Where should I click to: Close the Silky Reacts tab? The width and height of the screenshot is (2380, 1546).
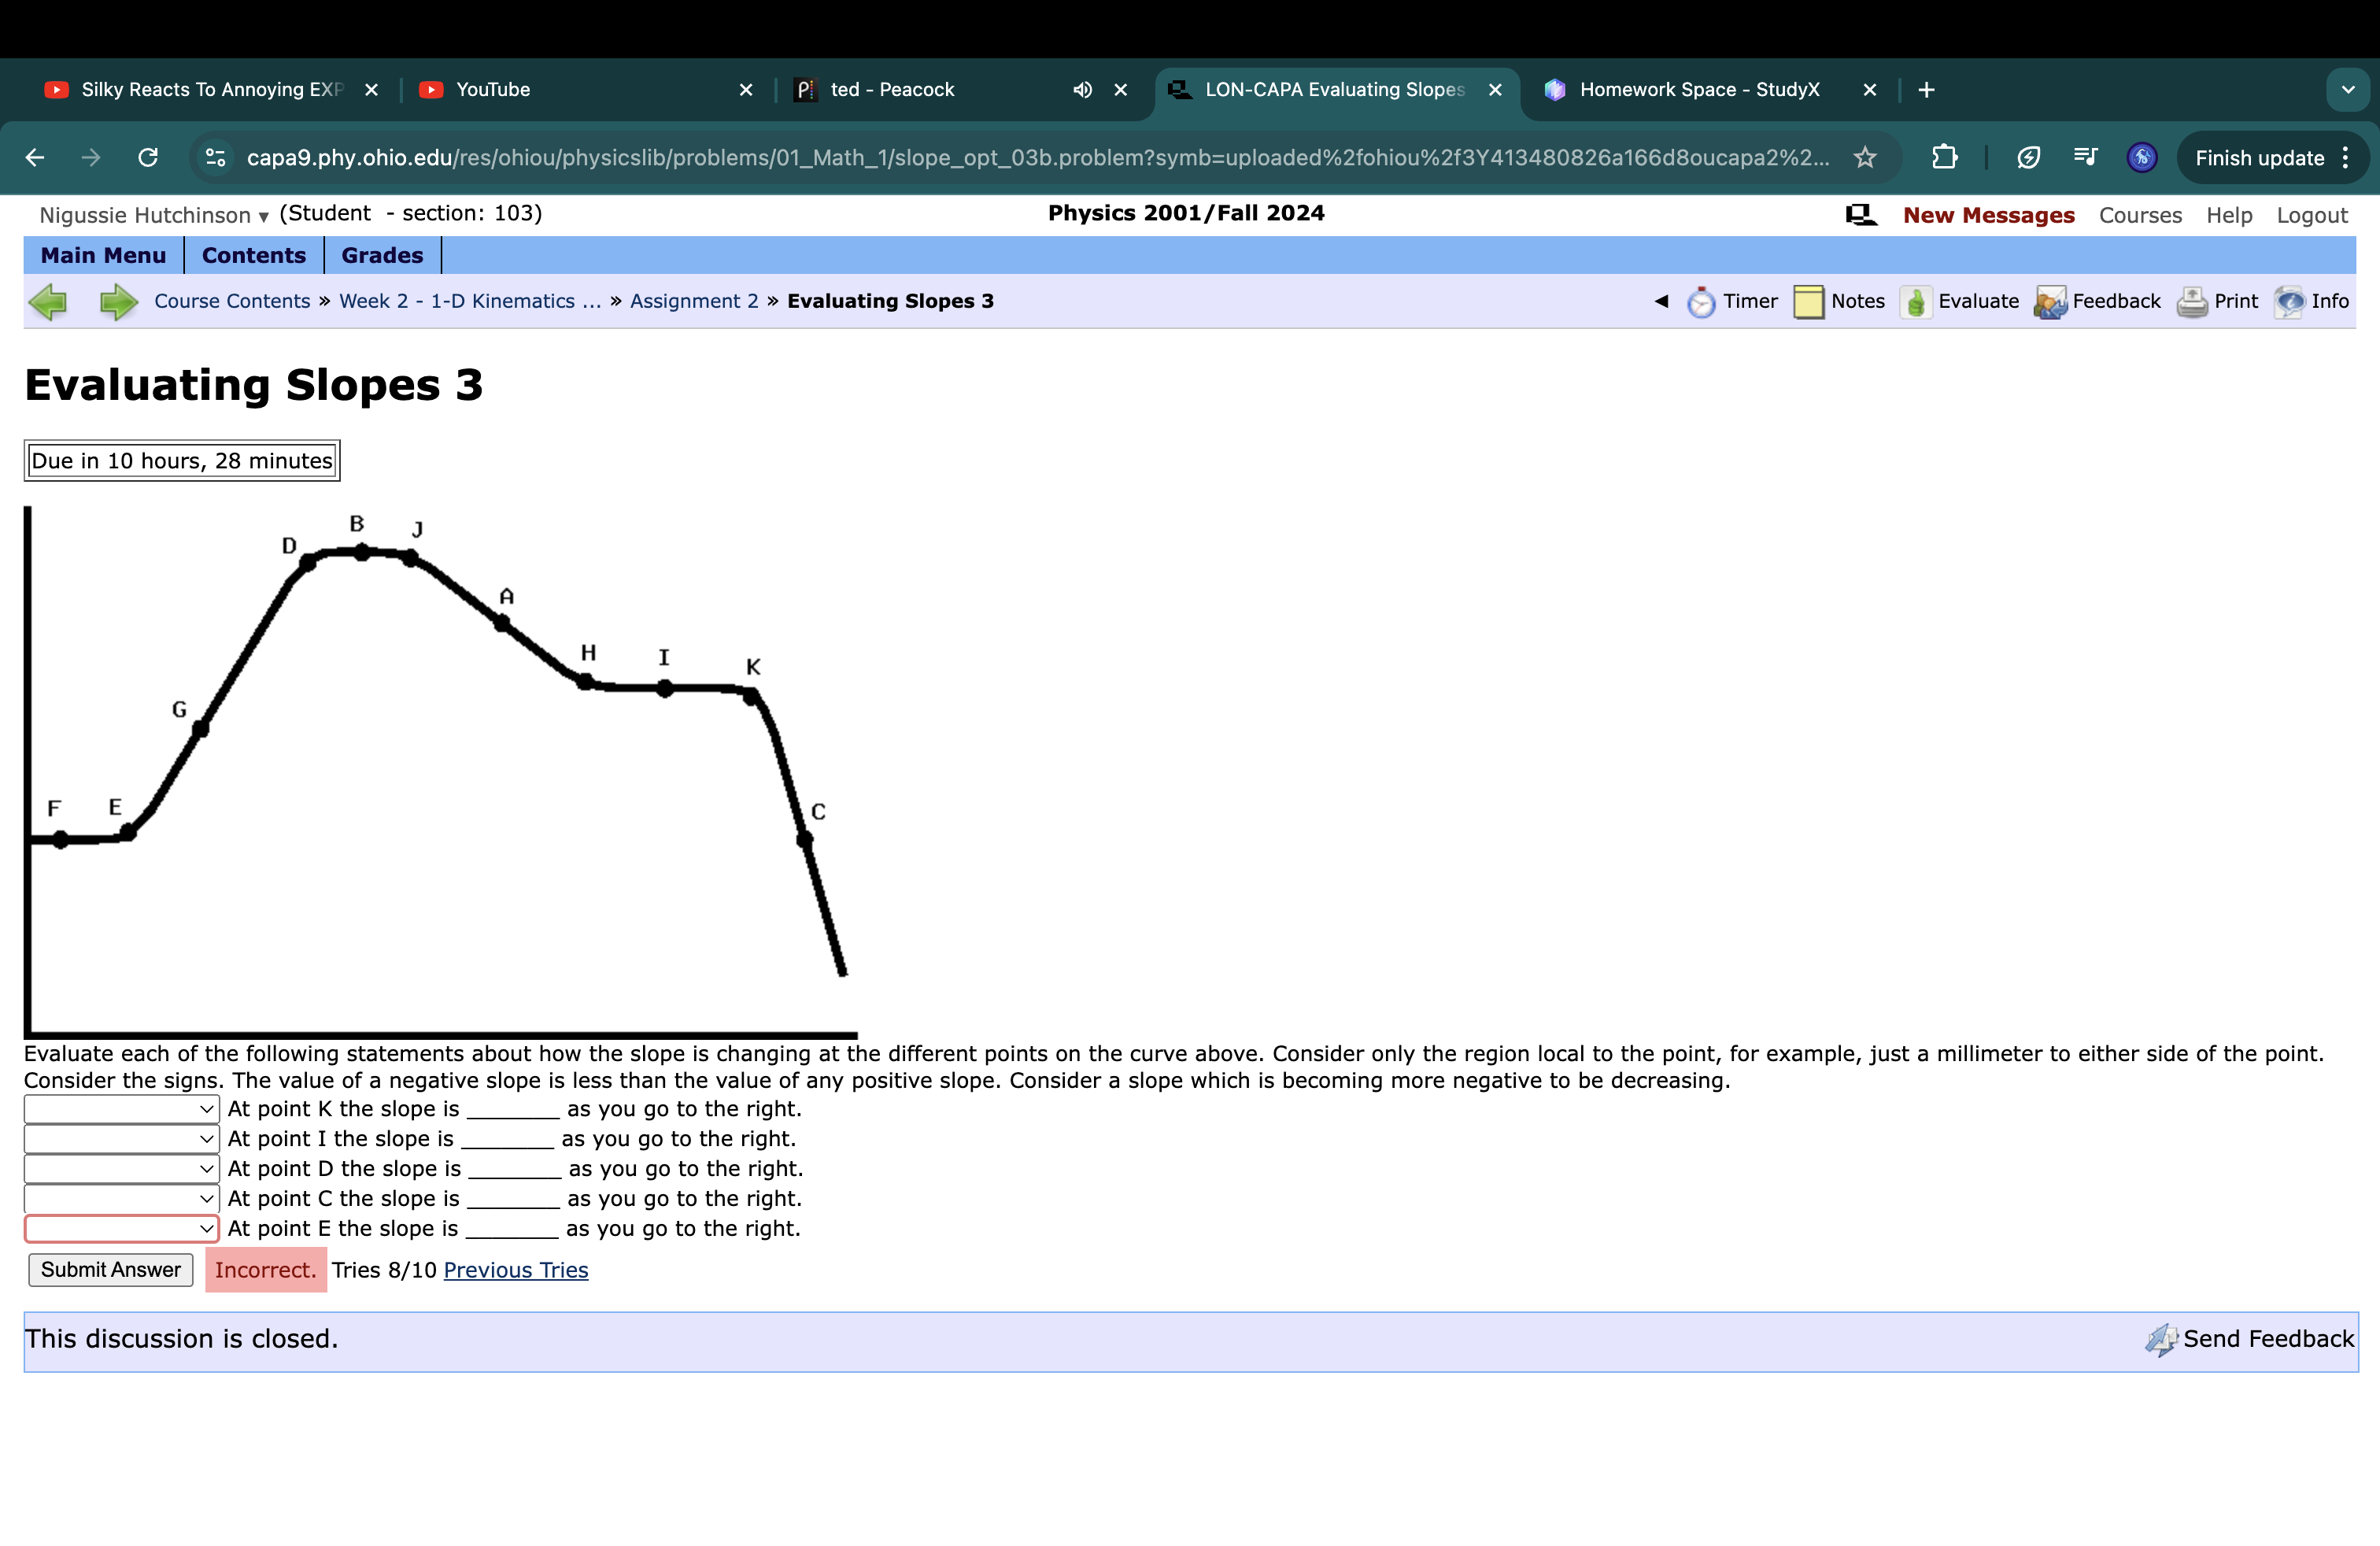point(371,90)
